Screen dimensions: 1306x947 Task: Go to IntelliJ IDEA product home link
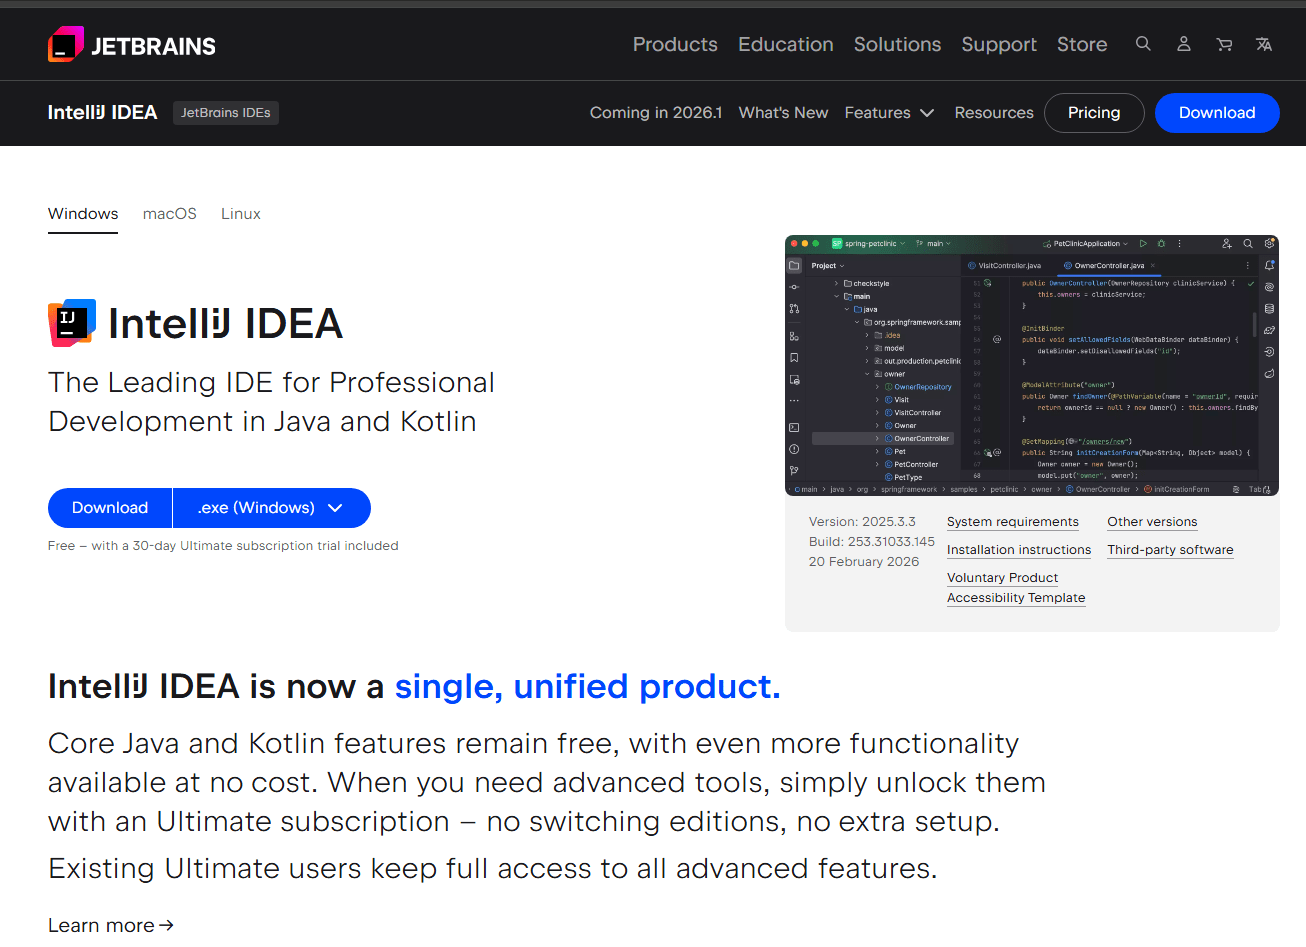point(102,113)
